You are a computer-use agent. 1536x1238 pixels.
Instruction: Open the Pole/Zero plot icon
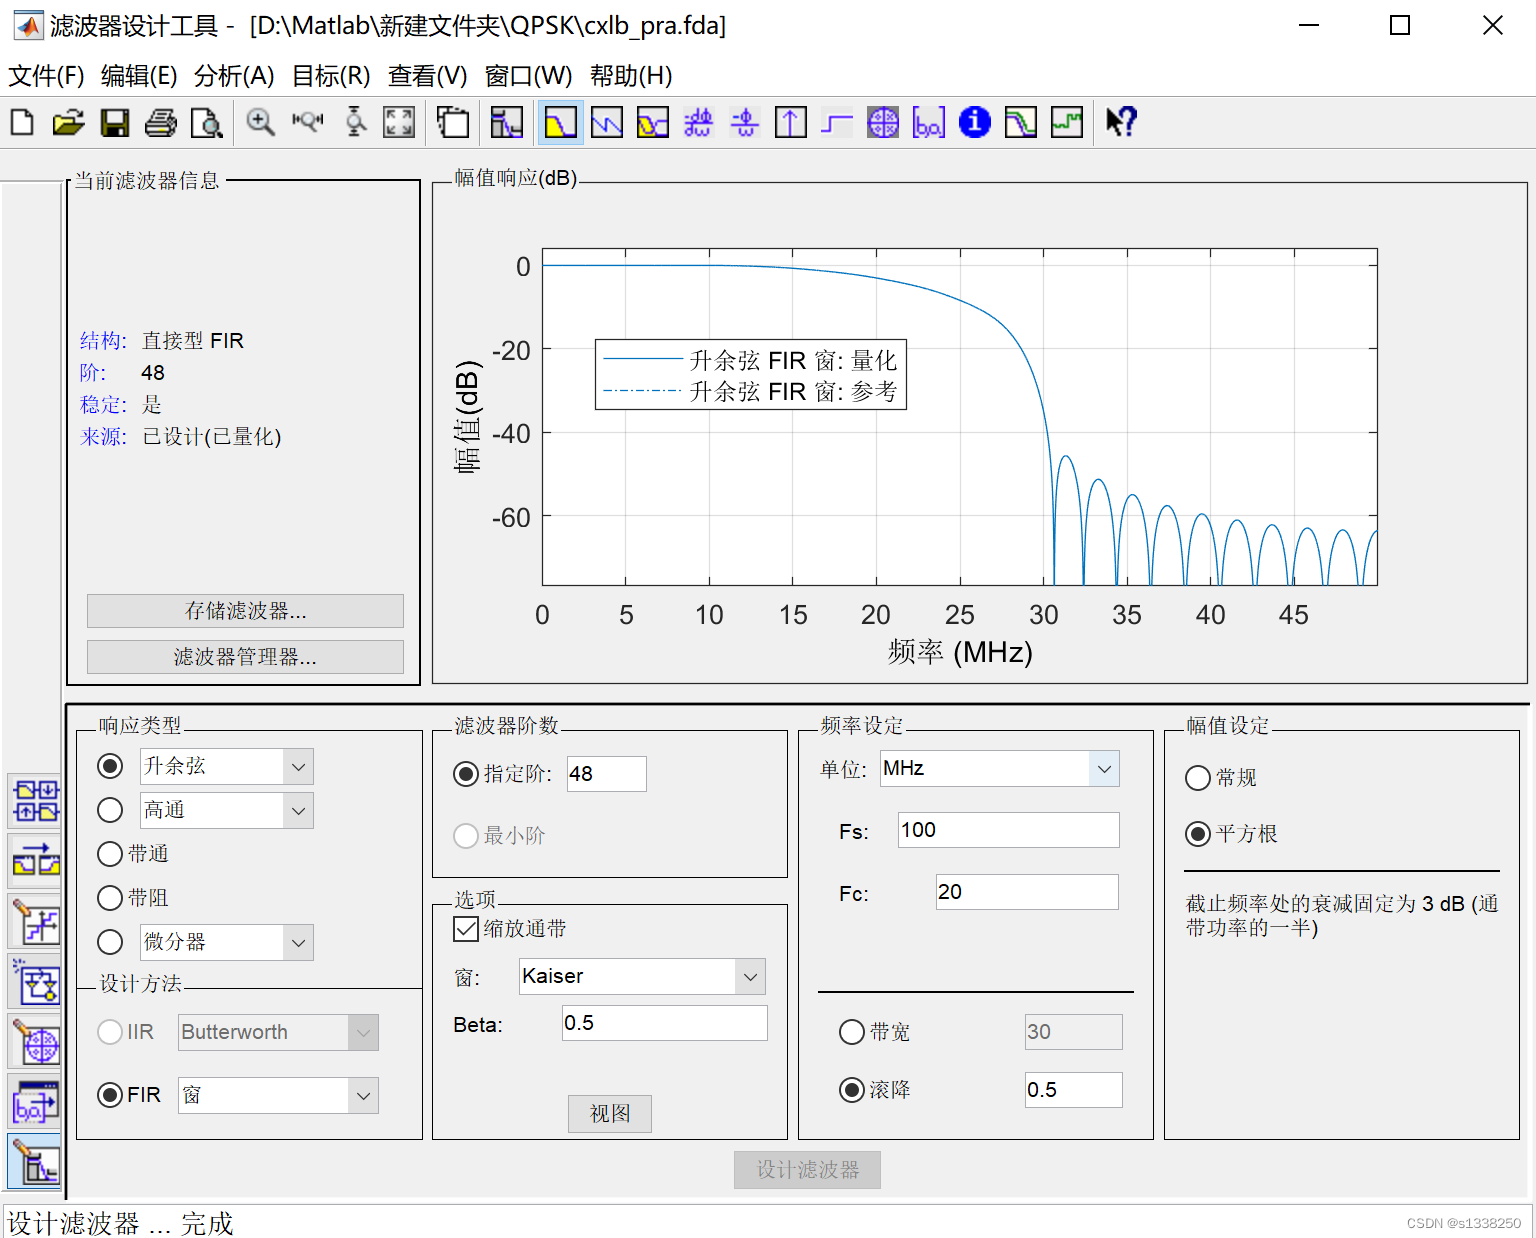(x=883, y=123)
